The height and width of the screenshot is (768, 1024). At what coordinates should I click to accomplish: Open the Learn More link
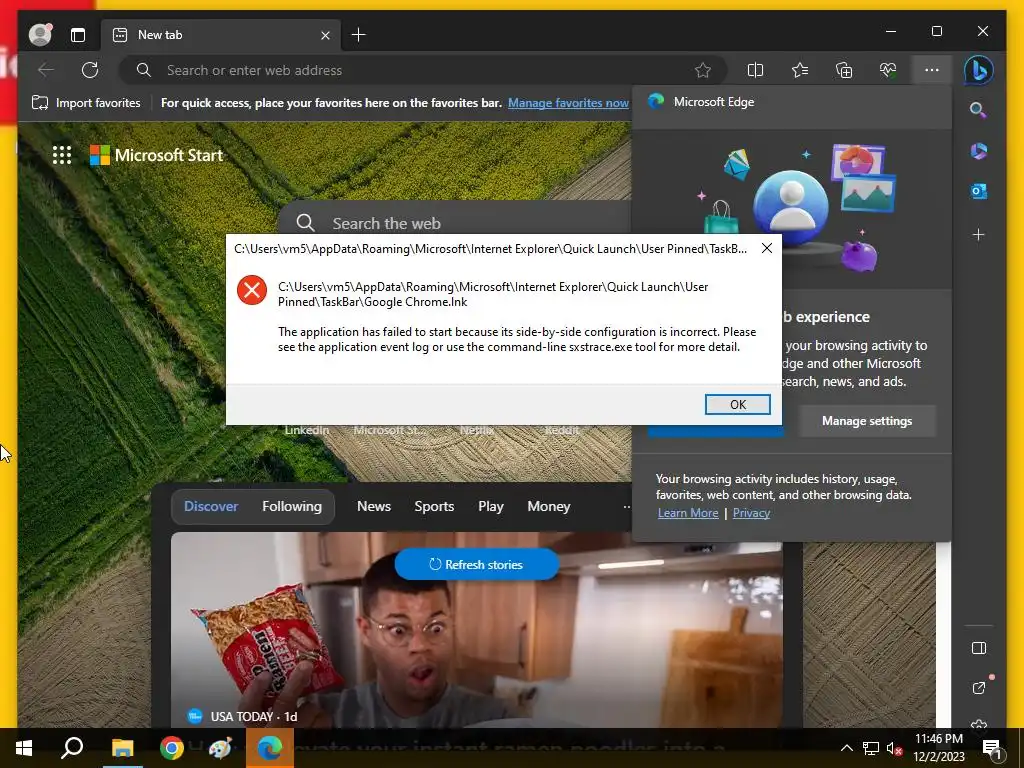(688, 513)
